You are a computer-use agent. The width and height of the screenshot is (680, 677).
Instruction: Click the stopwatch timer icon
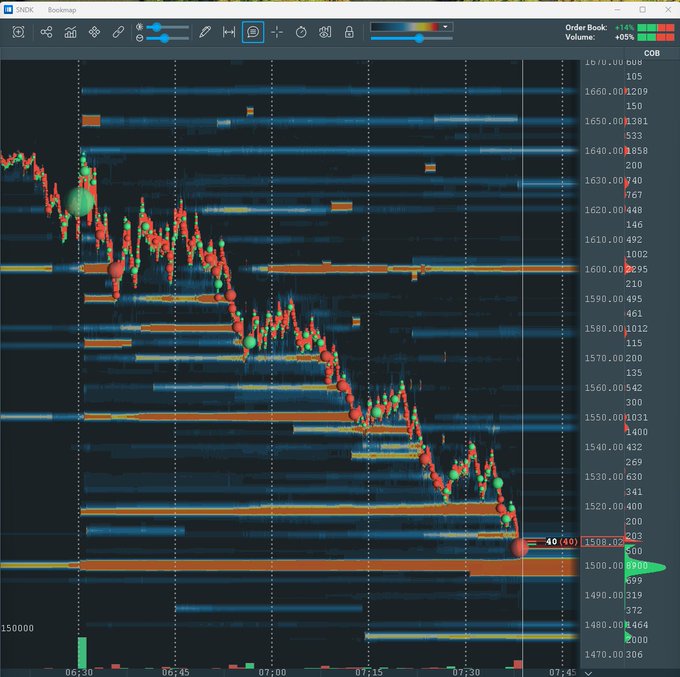point(301,32)
